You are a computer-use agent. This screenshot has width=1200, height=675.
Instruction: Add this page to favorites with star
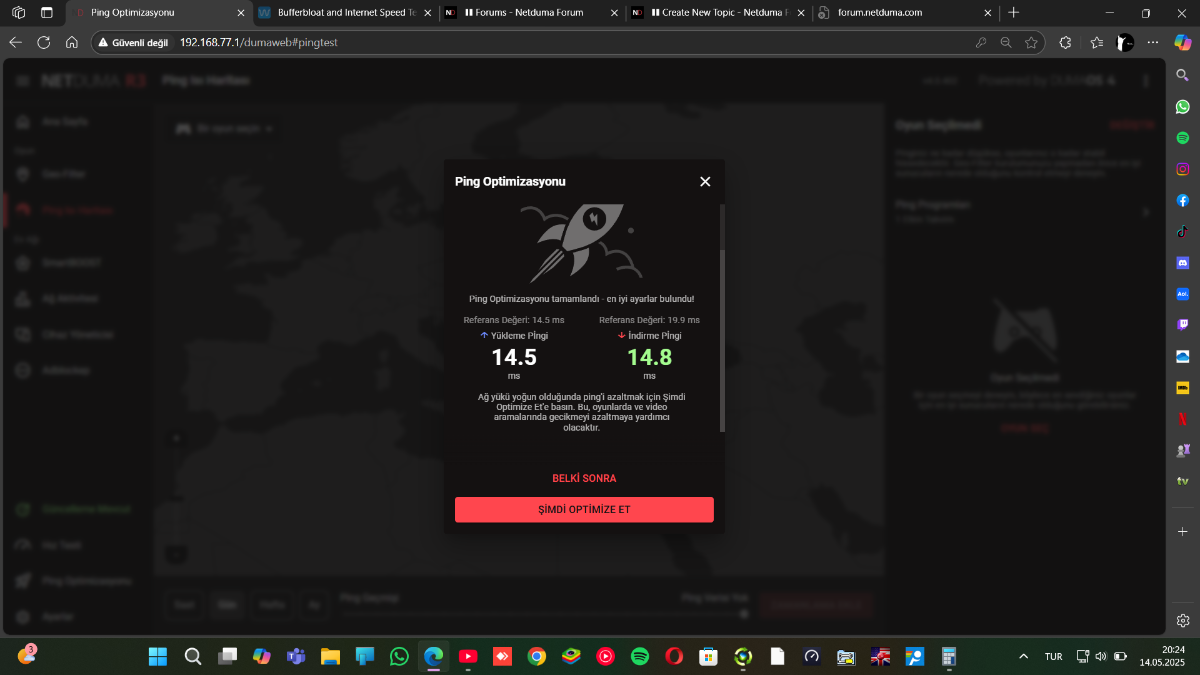(x=1031, y=43)
